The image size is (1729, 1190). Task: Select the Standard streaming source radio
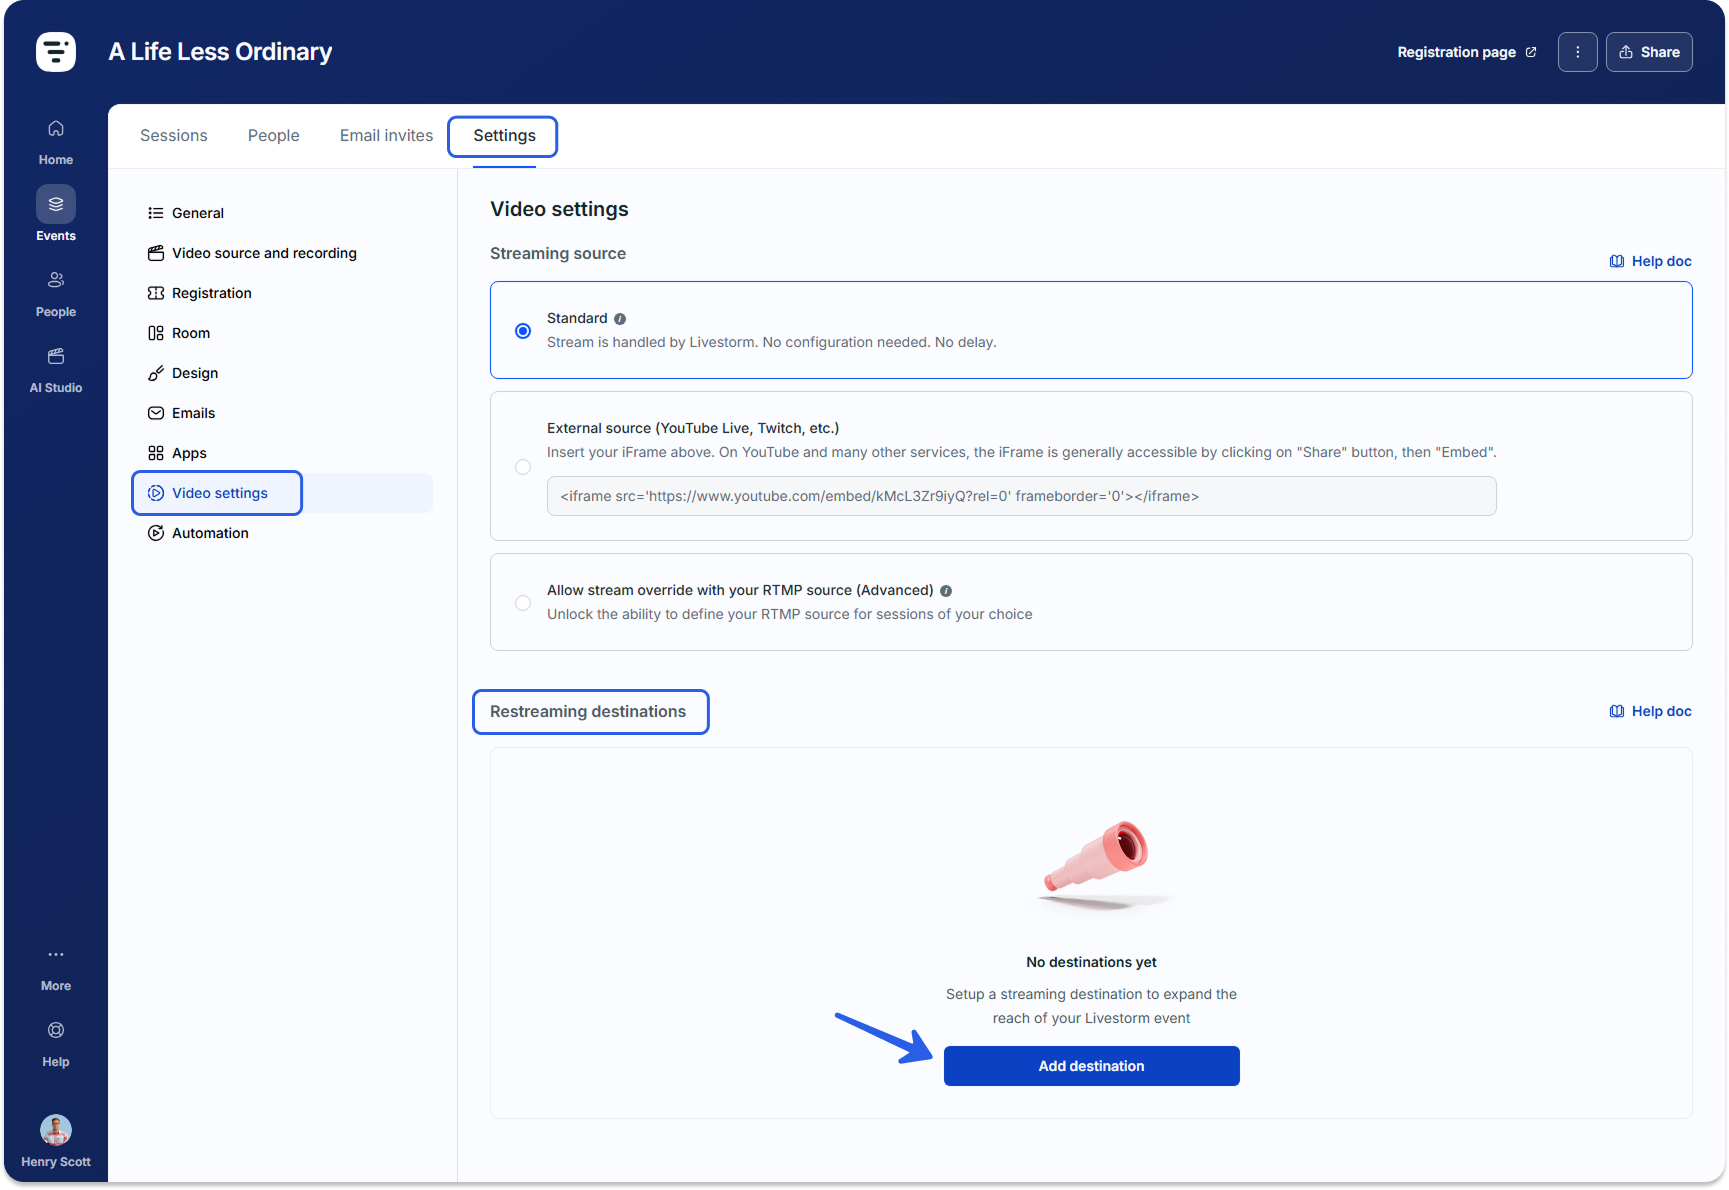pyautogui.click(x=523, y=331)
